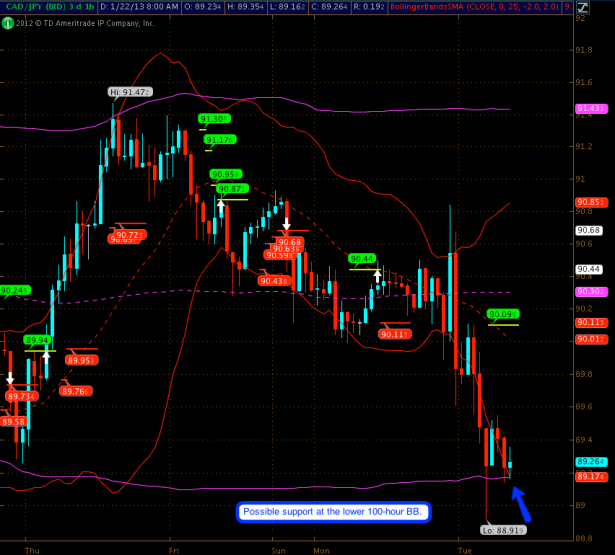Click the CAD/JPY symbol label
Screen dimensions: 615x555
click(24, 7)
